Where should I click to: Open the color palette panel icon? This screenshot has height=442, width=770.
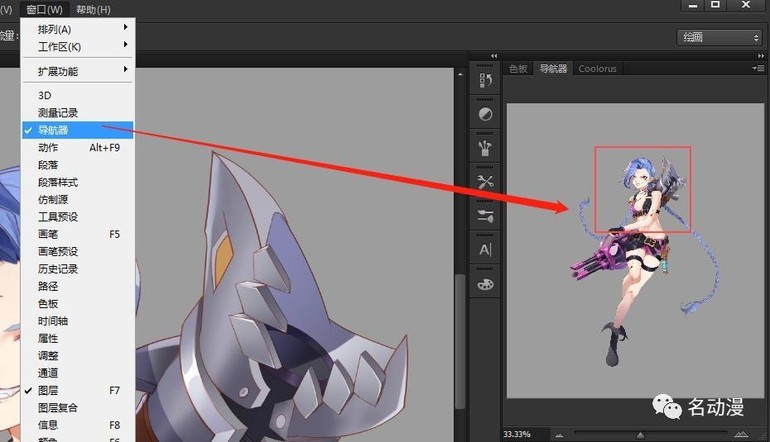[486, 284]
